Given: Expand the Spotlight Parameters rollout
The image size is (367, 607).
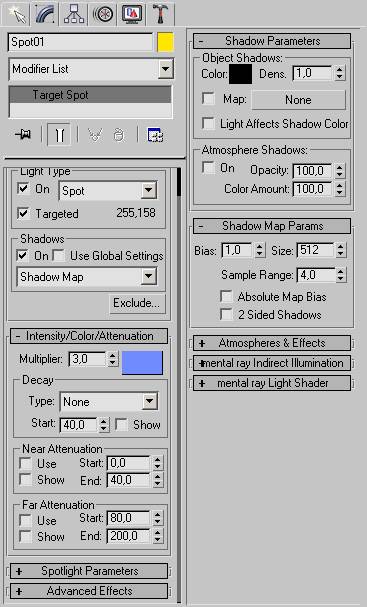Looking at the screenshot, I should [89, 571].
